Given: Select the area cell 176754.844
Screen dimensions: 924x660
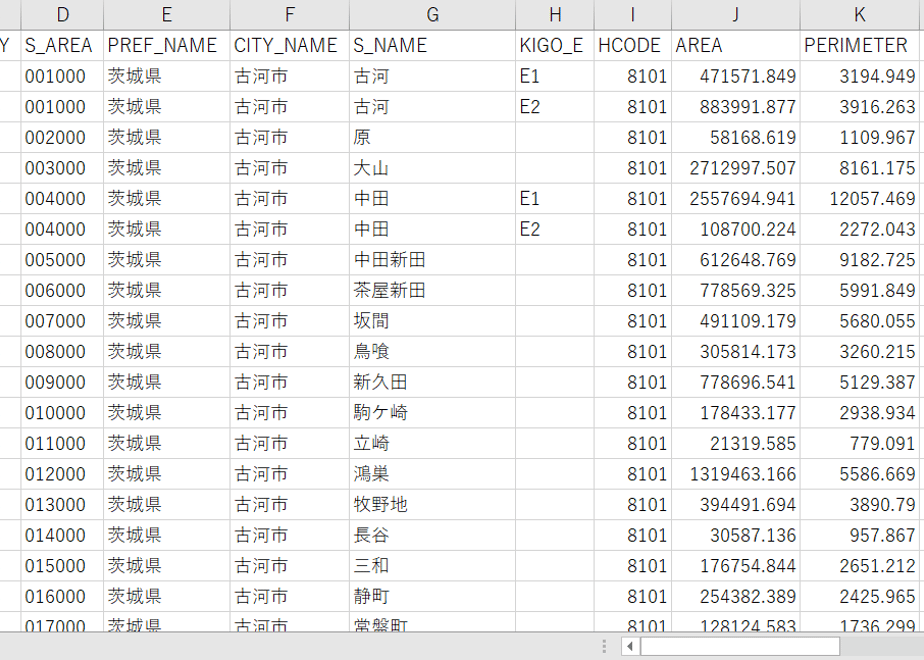Looking at the screenshot, I should tap(735, 566).
